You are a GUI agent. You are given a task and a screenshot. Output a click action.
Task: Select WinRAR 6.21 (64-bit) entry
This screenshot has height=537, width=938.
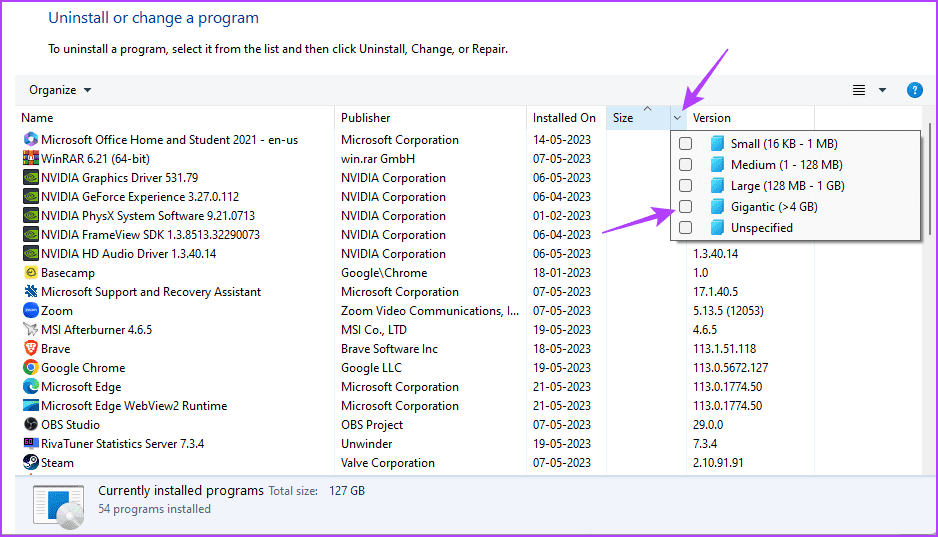[95, 158]
